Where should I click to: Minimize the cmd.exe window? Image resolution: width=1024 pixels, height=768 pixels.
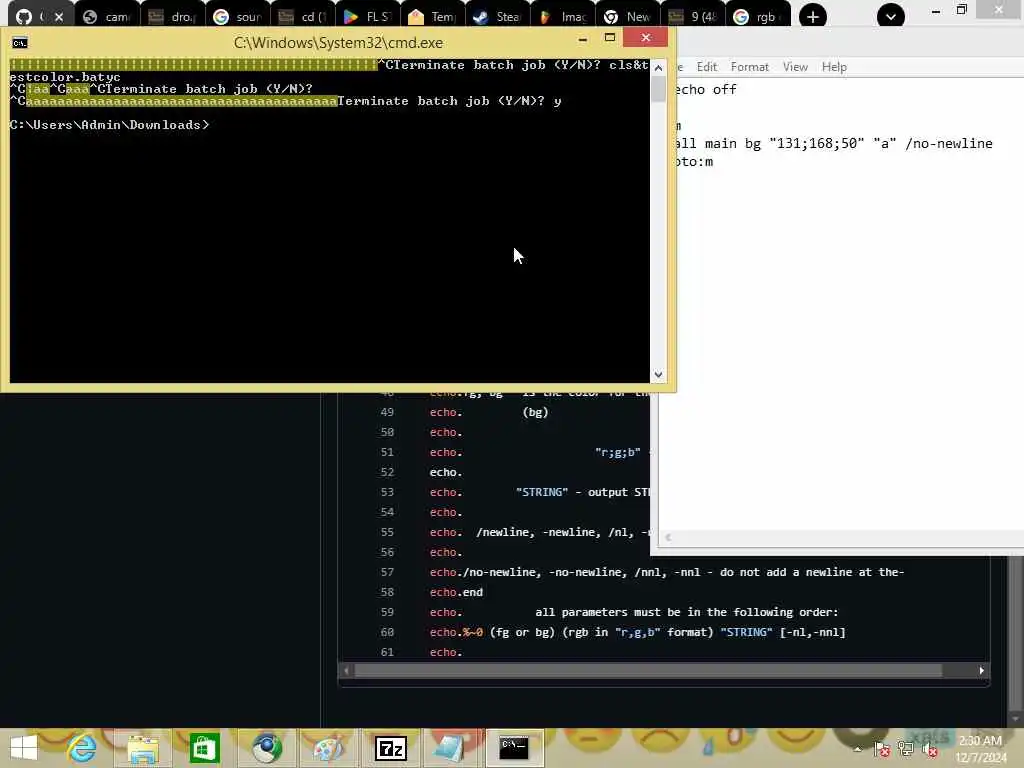click(583, 39)
